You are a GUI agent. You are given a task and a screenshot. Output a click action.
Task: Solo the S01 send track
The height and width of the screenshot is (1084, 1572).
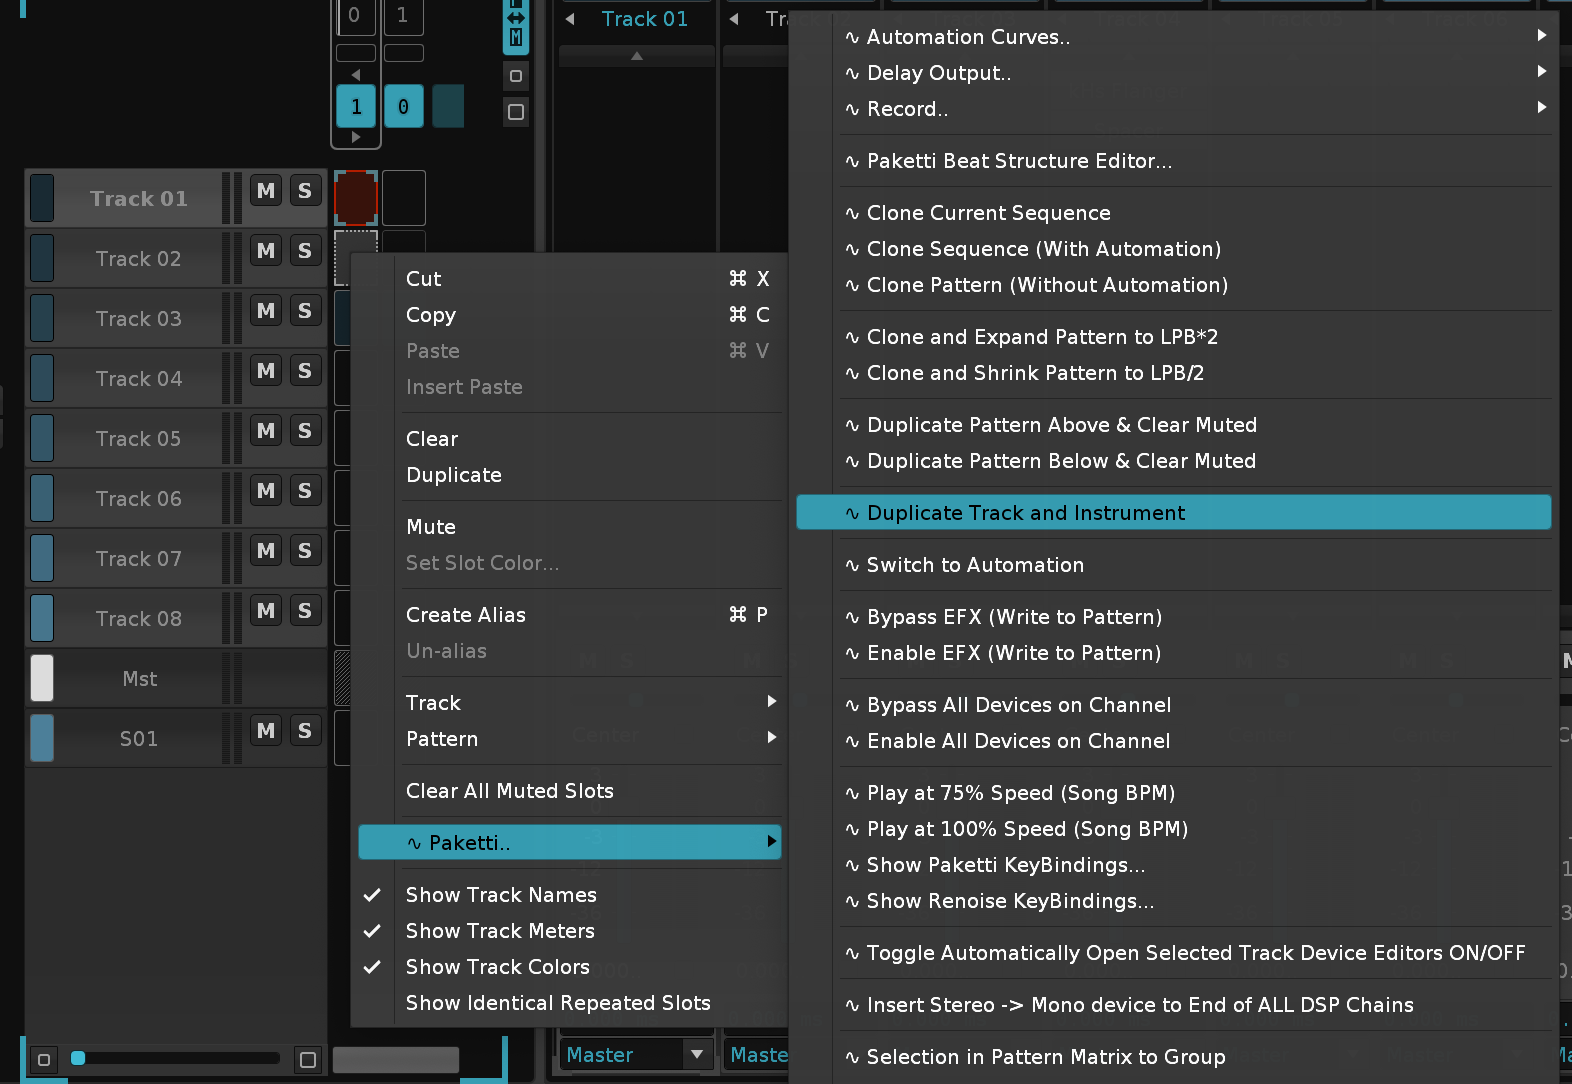tap(305, 731)
